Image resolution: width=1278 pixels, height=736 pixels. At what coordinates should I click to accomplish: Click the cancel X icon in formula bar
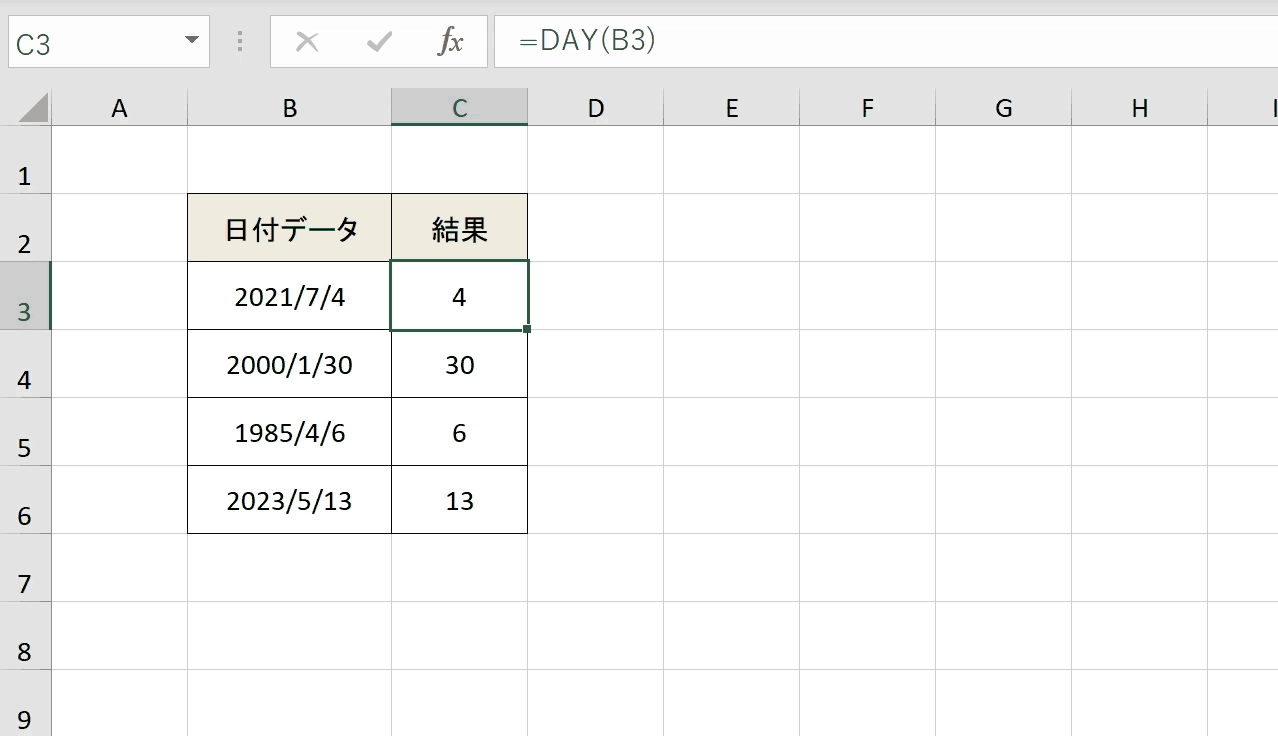[x=307, y=42]
